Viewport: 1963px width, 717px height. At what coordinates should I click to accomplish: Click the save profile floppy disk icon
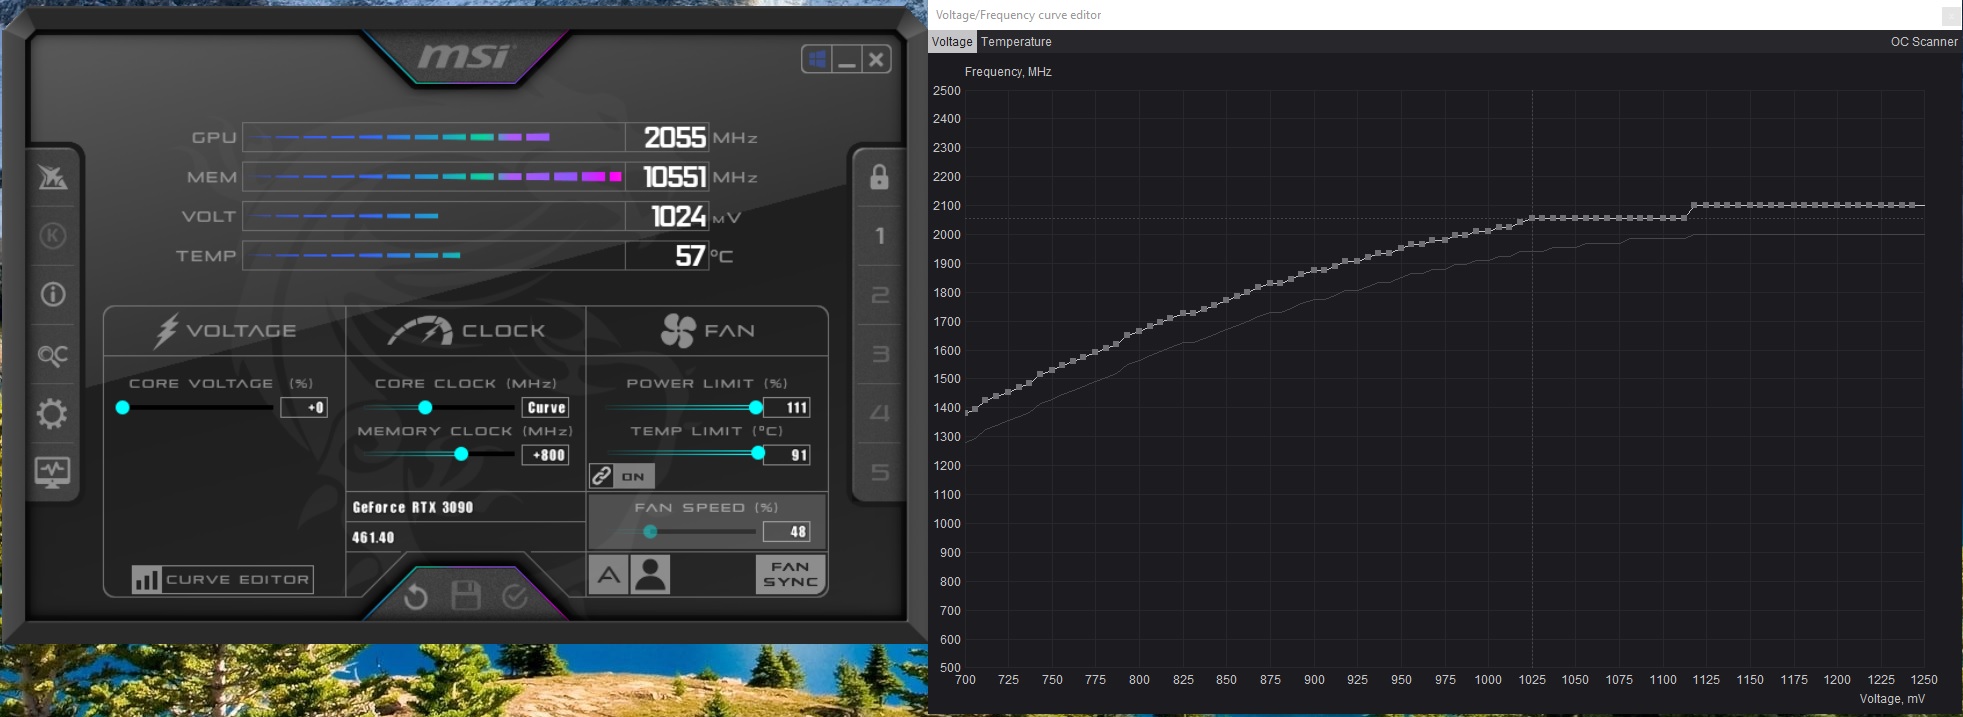coord(466,596)
